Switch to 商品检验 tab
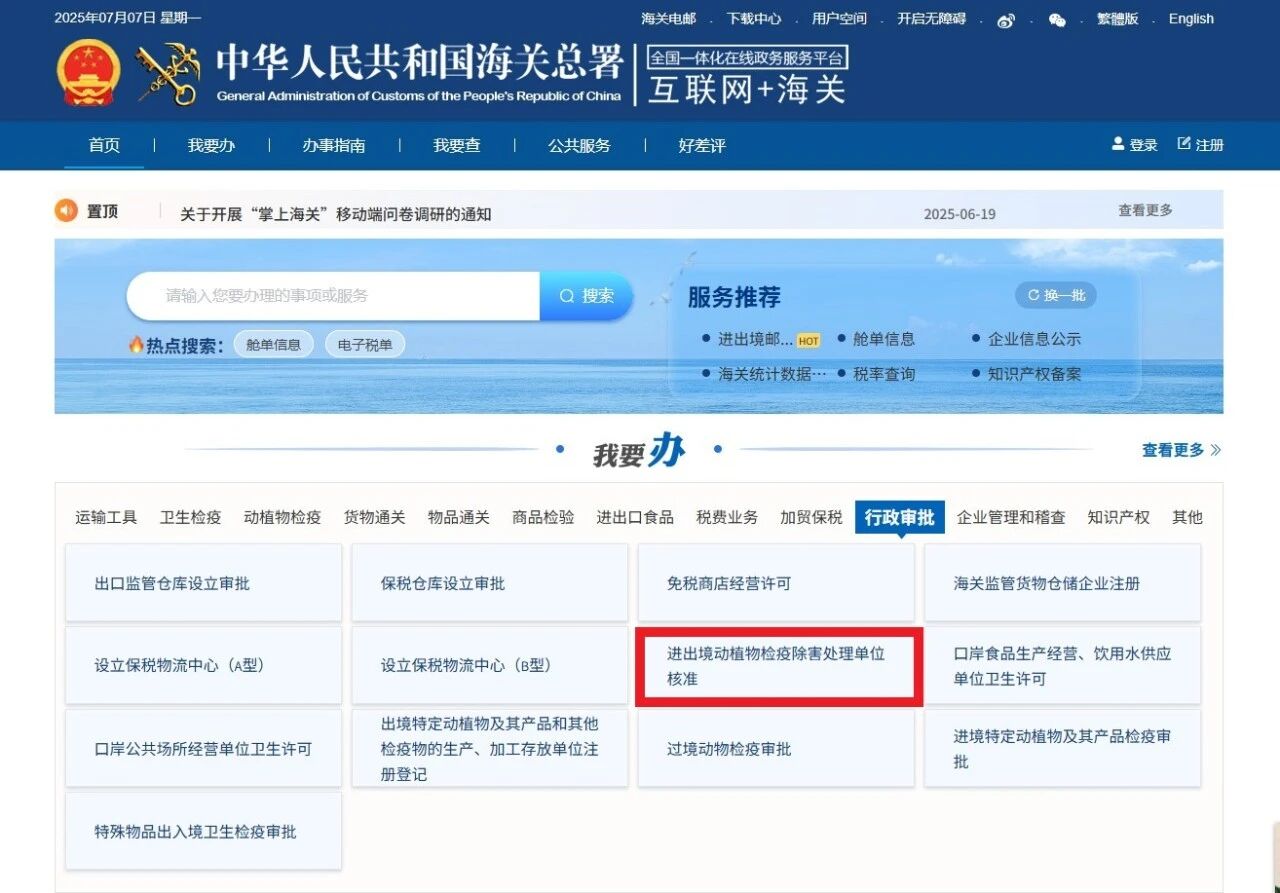 pyautogui.click(x=543, y=517)
